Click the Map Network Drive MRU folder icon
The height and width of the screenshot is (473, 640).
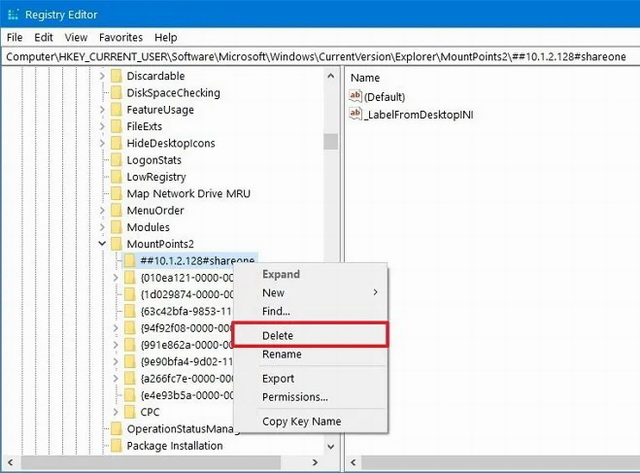116,194
